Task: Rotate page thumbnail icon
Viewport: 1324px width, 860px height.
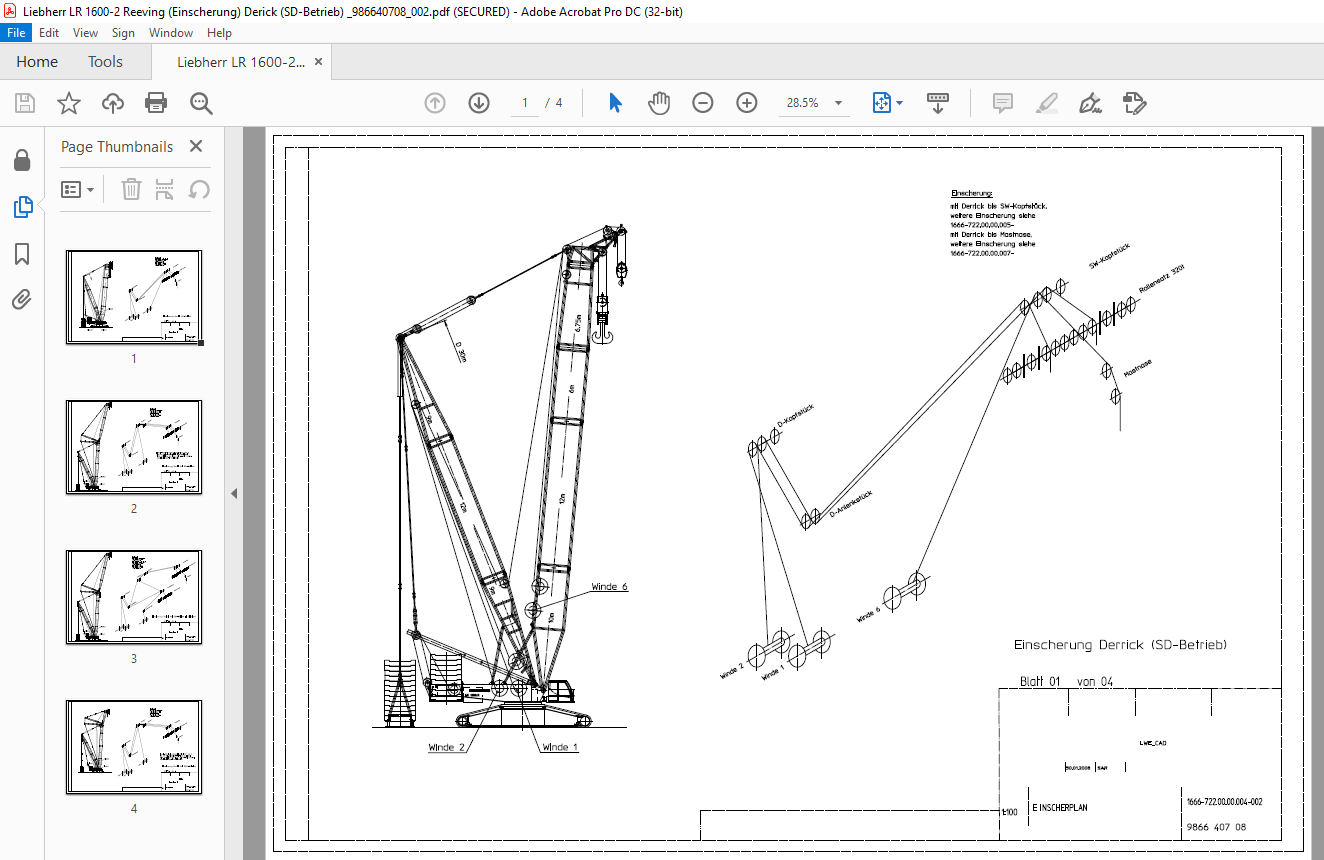Action: 199,189
